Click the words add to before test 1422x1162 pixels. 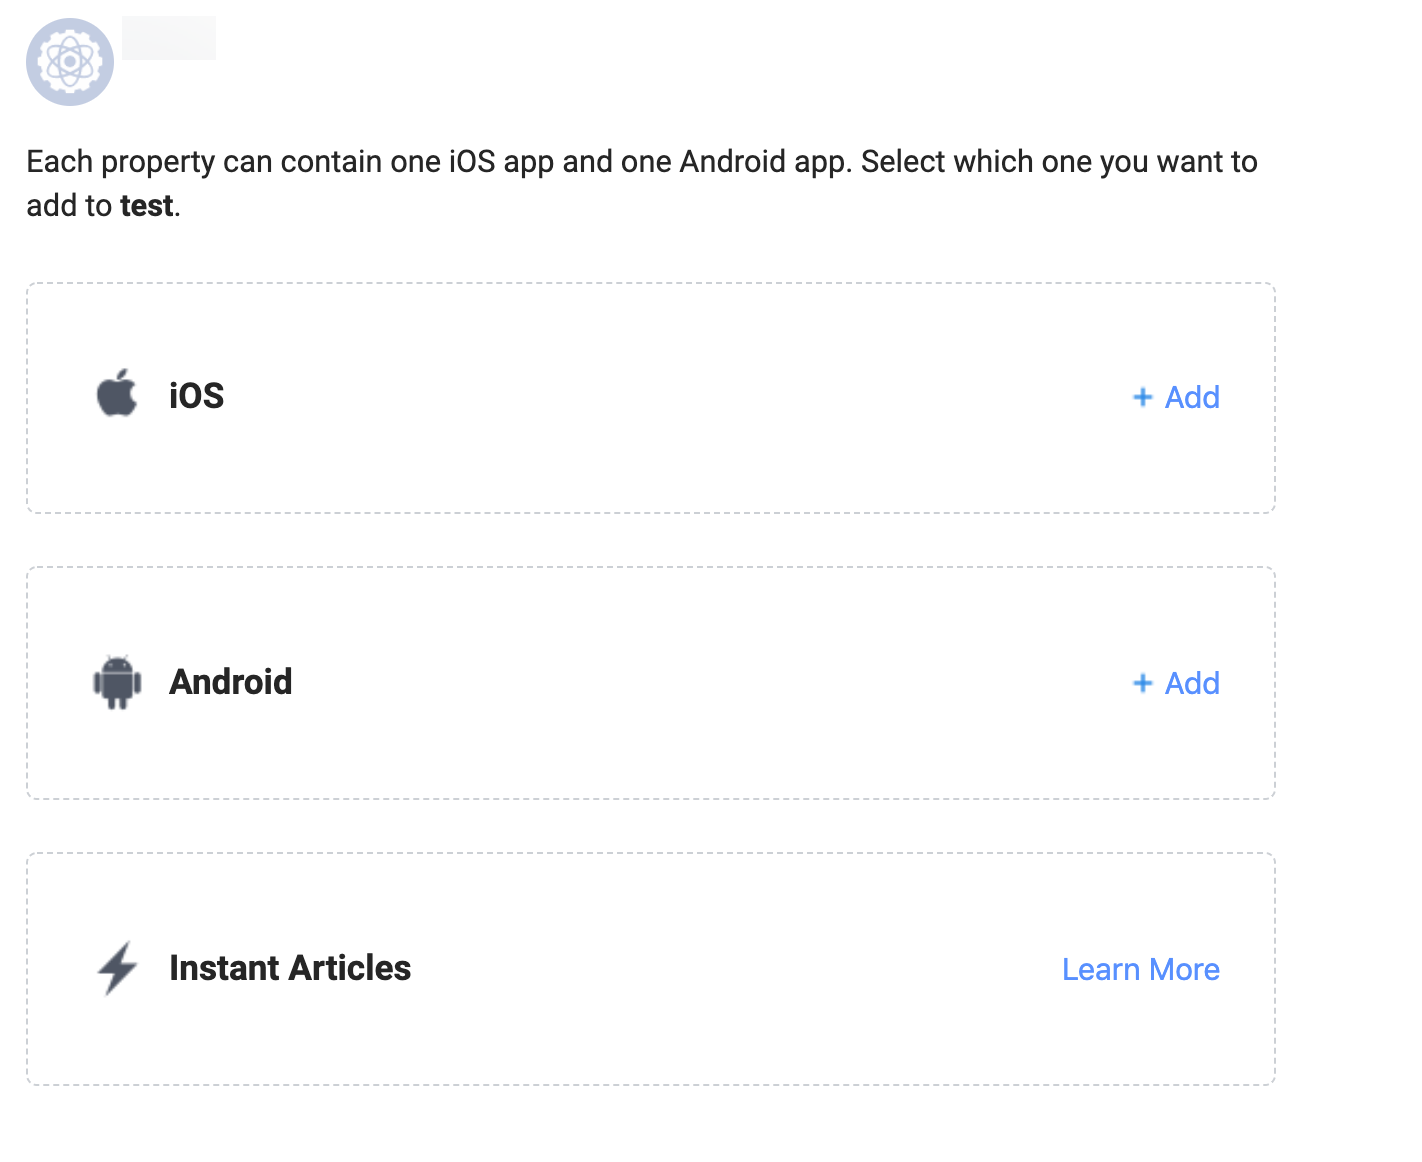click(69, 206)
